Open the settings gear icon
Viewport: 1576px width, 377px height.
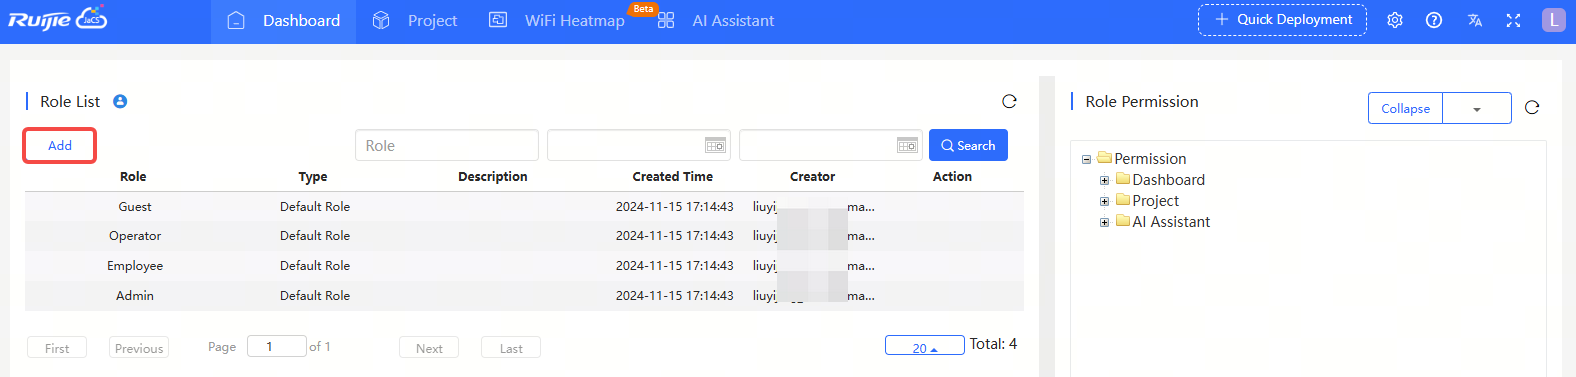pyautogui.click(x=1395, y=20)
